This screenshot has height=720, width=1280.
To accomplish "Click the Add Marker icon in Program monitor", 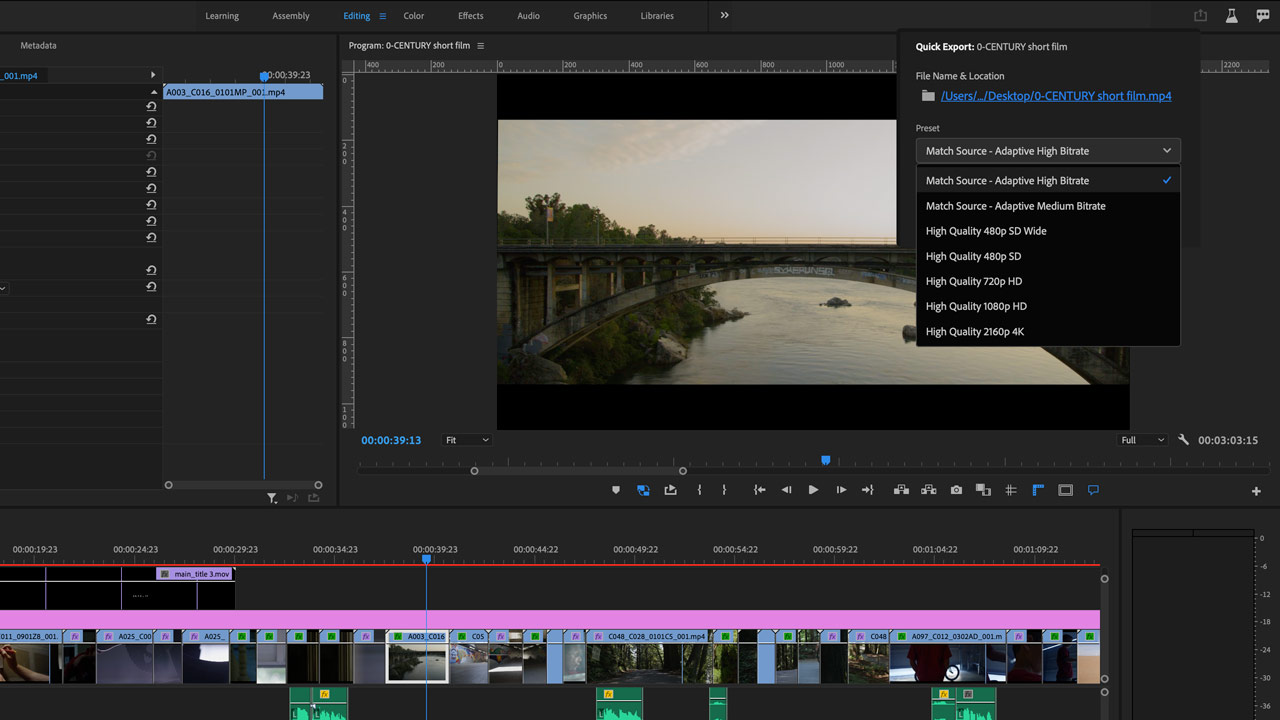I will 616,490.
